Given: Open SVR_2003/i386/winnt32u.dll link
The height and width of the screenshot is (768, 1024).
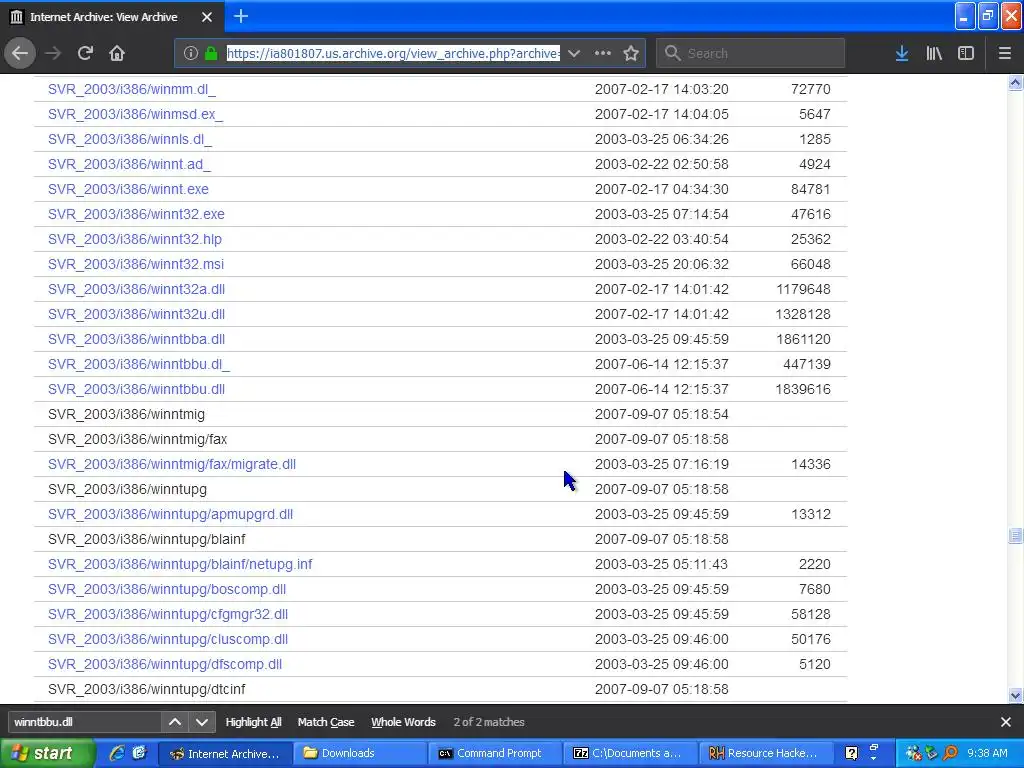Looking at the screenshot, I should 136,314.
